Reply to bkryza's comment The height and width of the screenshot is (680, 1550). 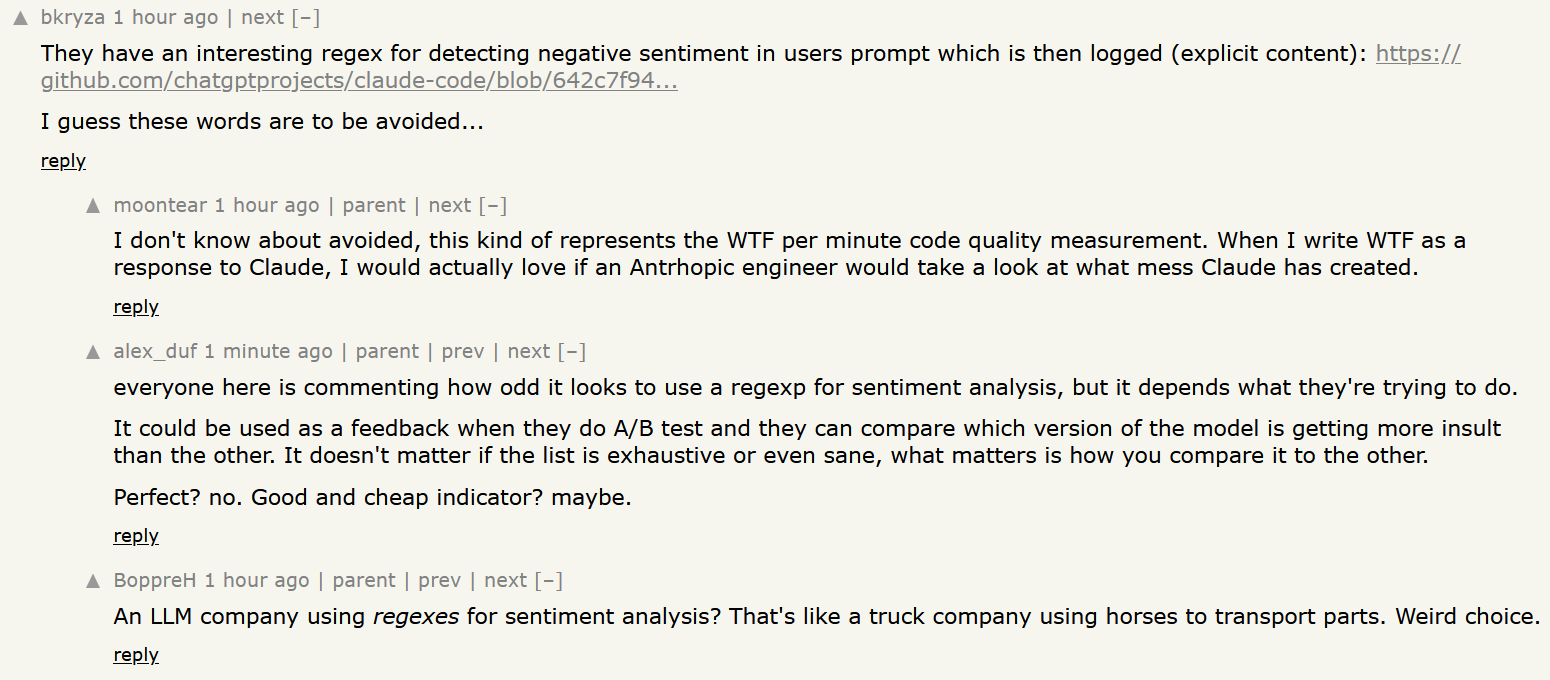pyautogui.click(x=62, y=160)
